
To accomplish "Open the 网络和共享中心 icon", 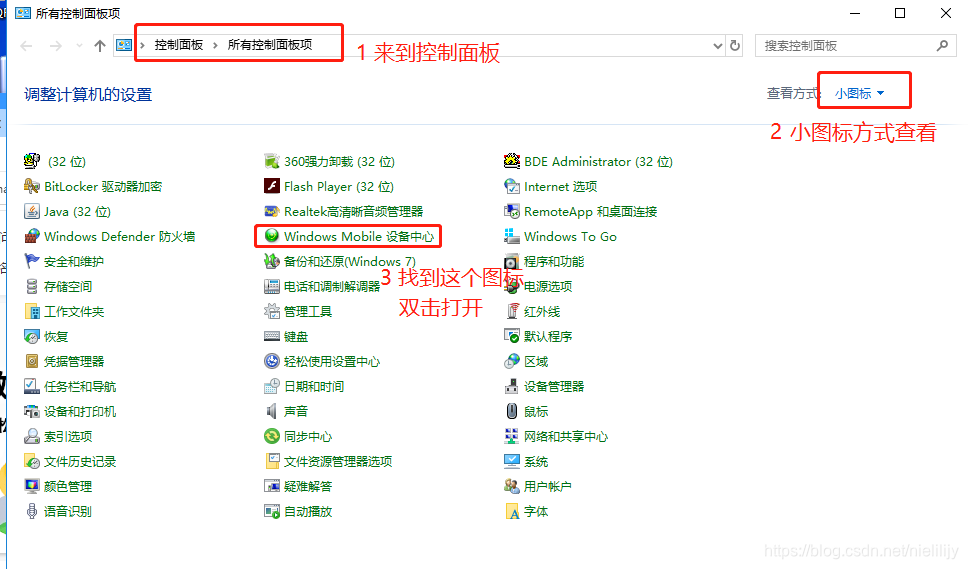I will (512, 436).
